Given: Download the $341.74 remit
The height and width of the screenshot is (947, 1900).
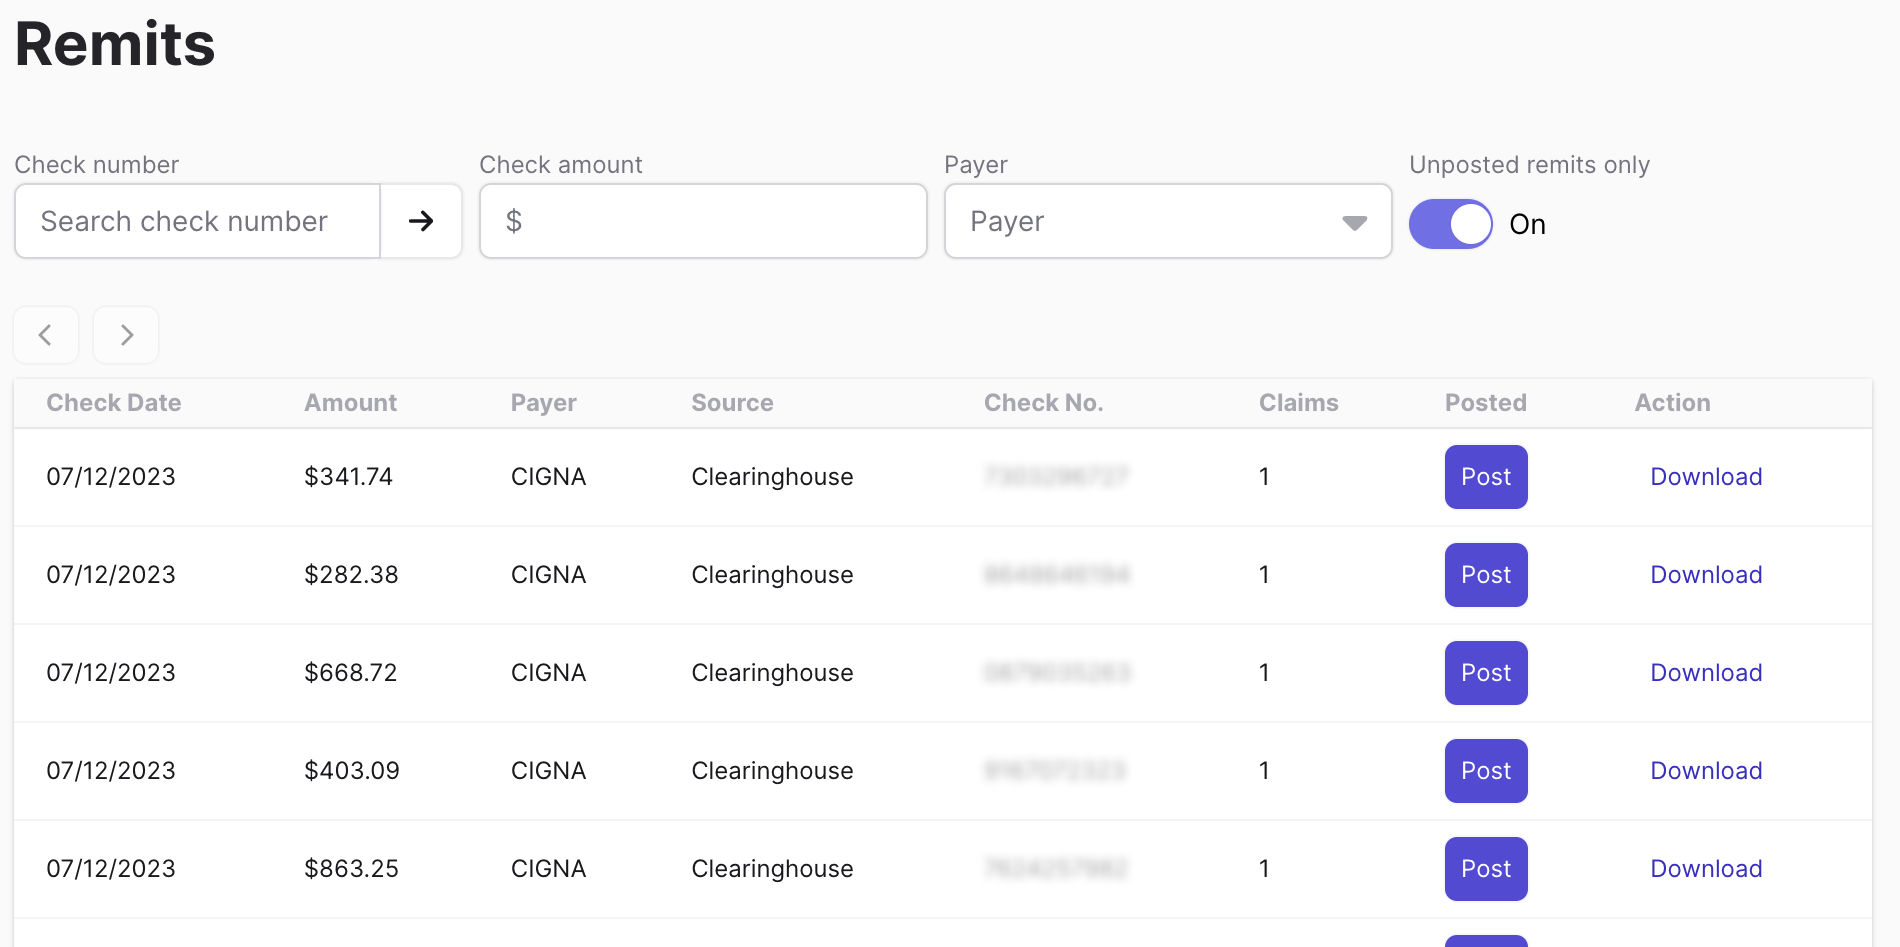Looking at the screenshot, I should tap(1705, 477).
